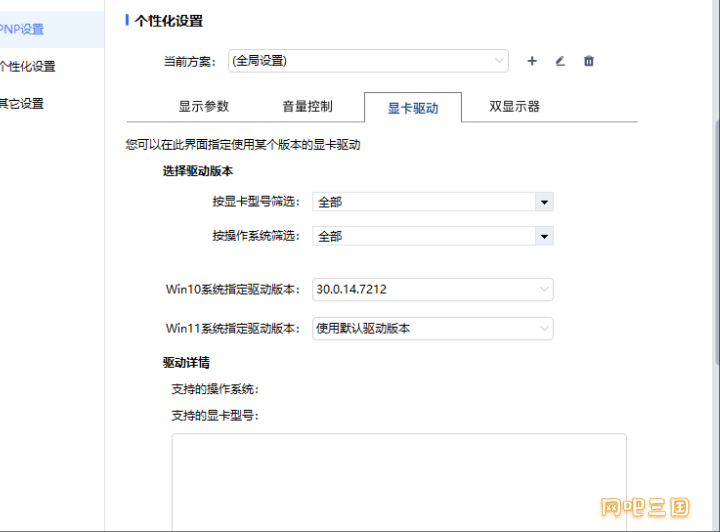Open the Win10系统指定驱动版本 dropdown
Viewport: 720px width, 532px height.
(432, 290)
